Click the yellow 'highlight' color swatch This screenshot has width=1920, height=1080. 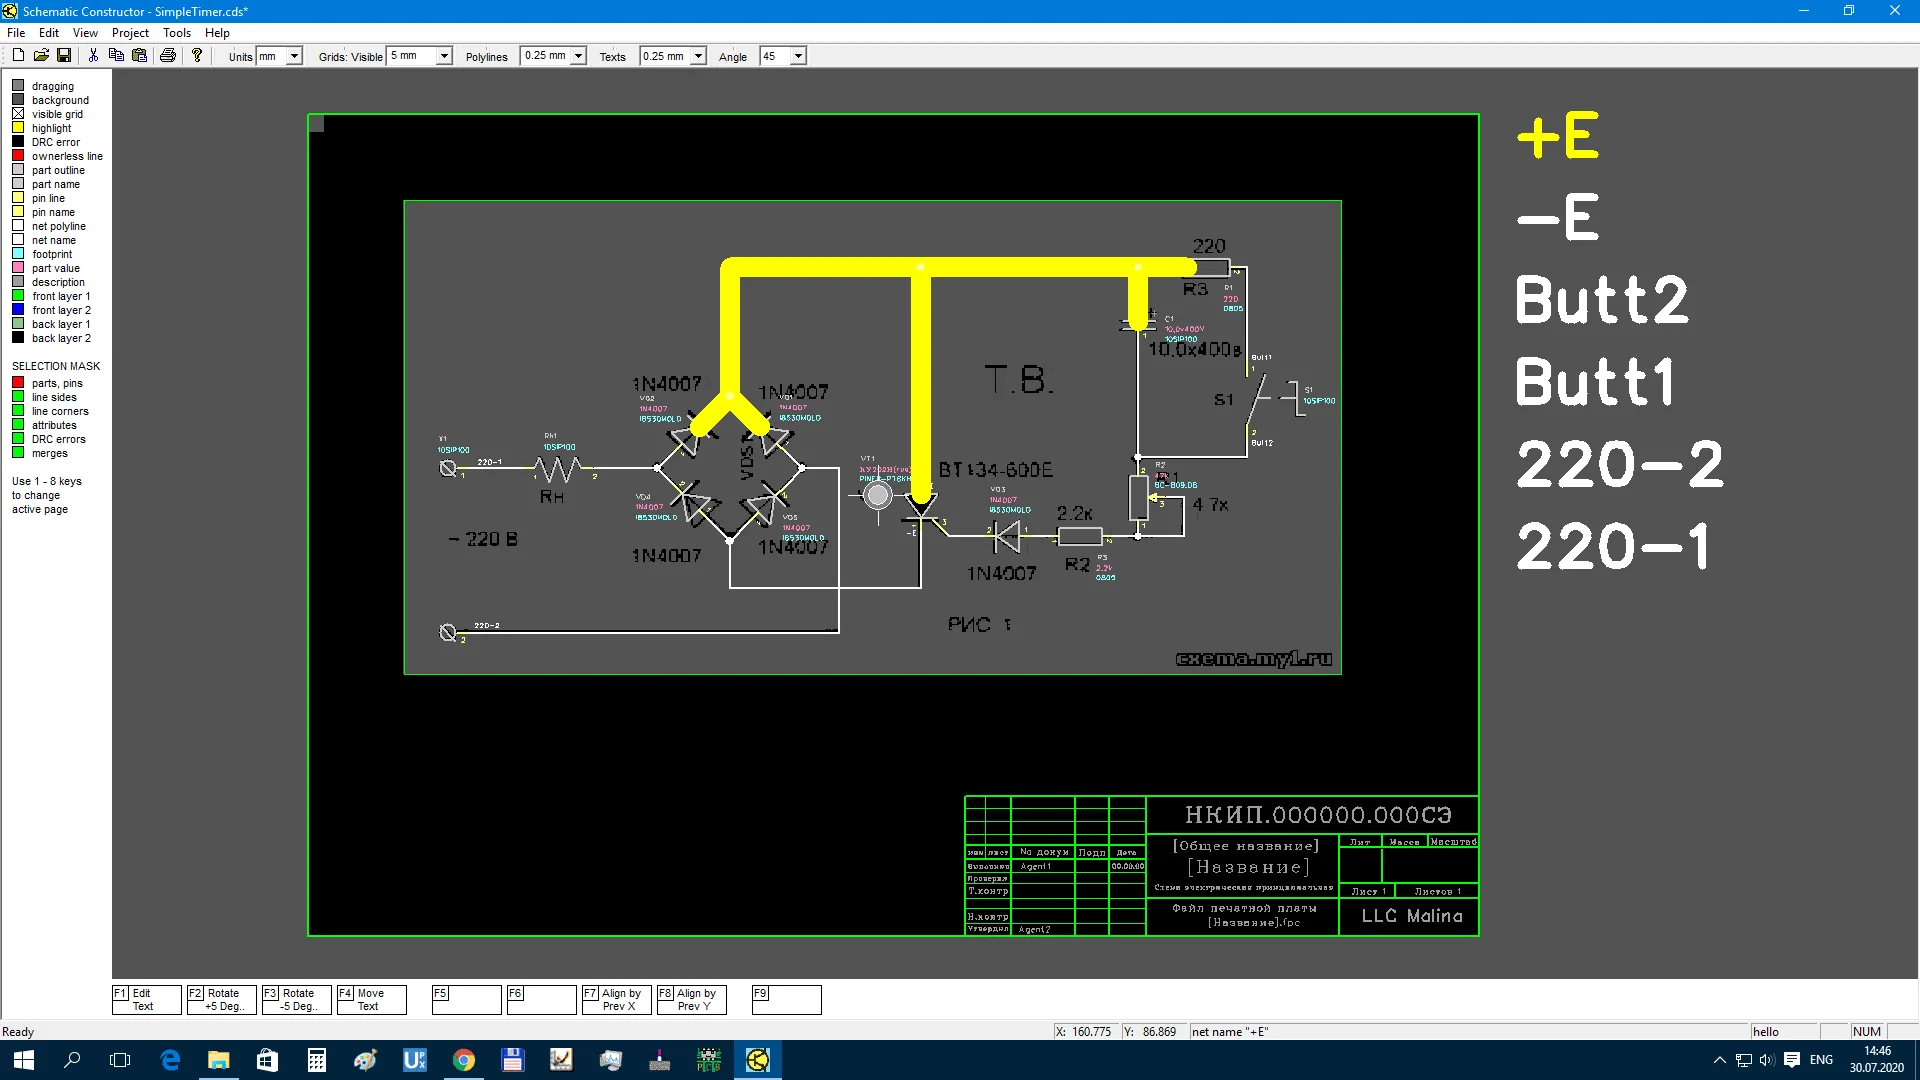(x=18, y=127)
